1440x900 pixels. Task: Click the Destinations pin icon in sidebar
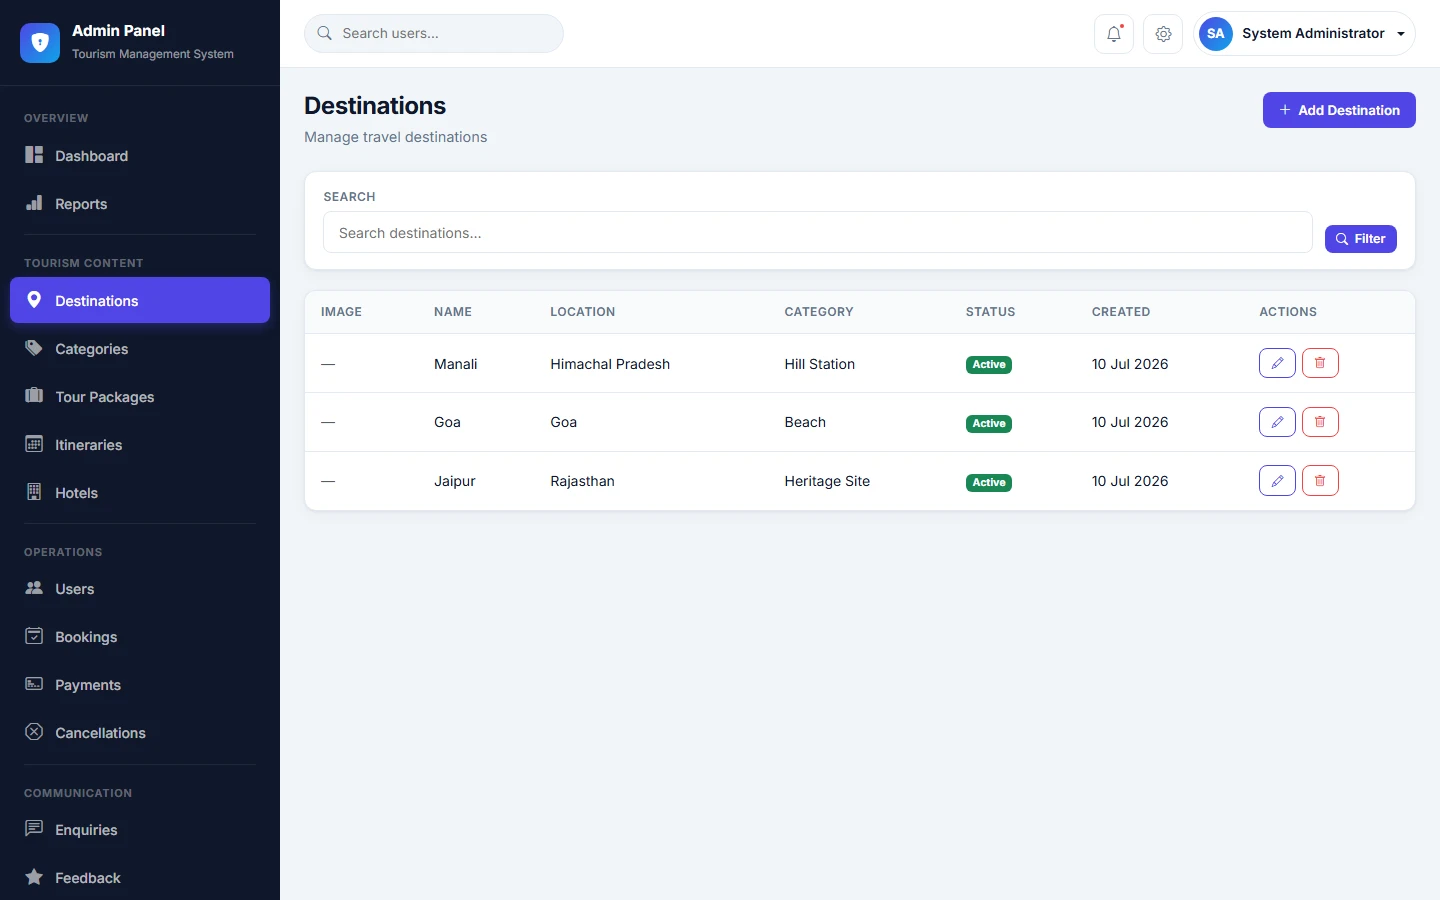[34, 300]
